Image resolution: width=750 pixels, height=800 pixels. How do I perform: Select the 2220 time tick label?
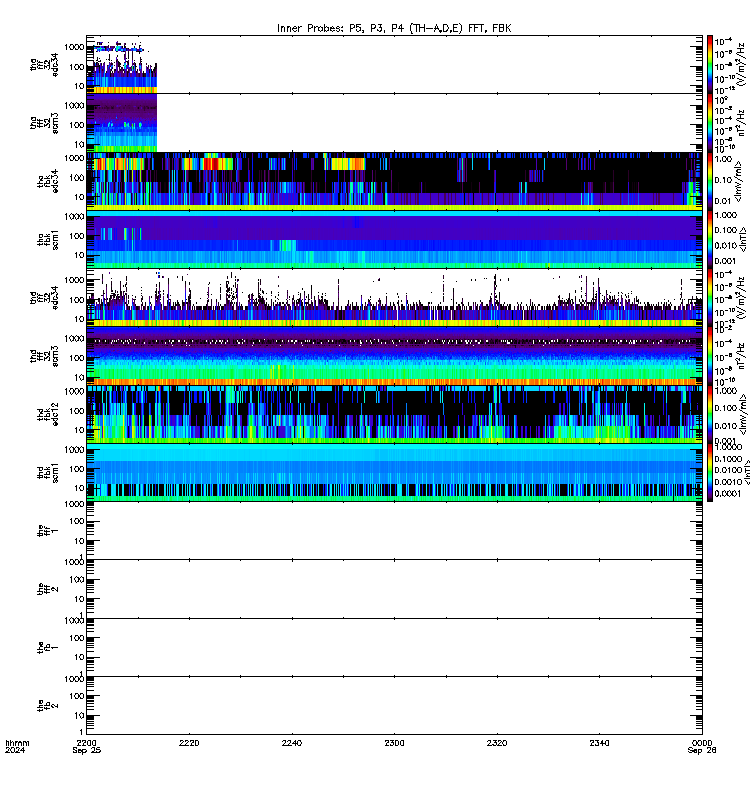189,743
